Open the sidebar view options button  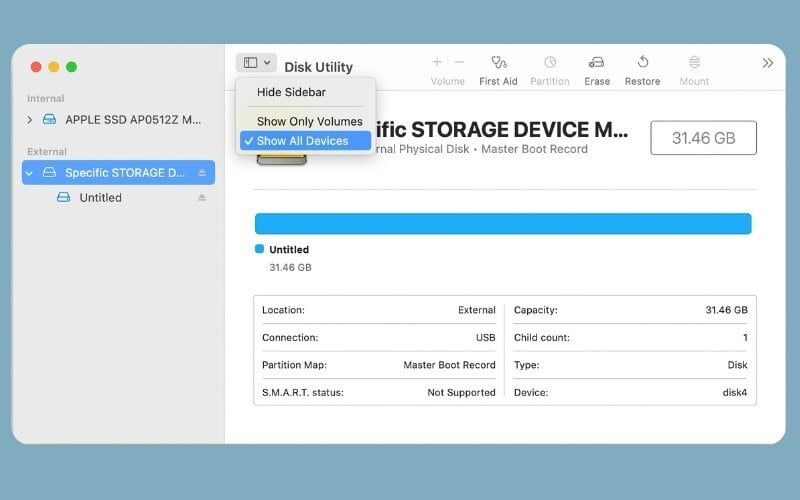[x=256, y=63]
